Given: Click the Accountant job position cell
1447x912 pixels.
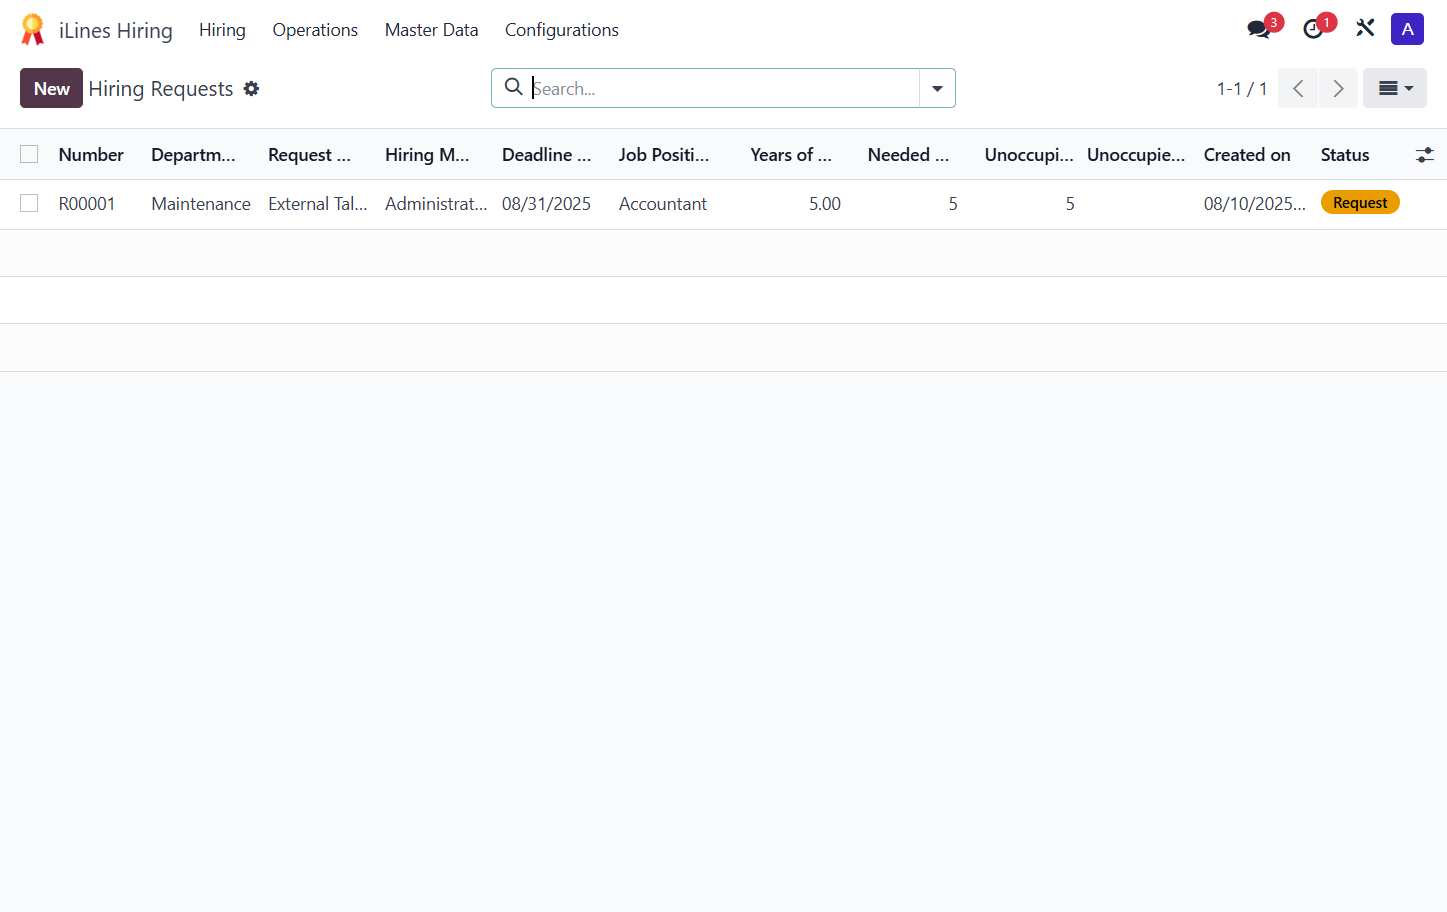Looking at the screenshot, I should click(x=663, y=204).
